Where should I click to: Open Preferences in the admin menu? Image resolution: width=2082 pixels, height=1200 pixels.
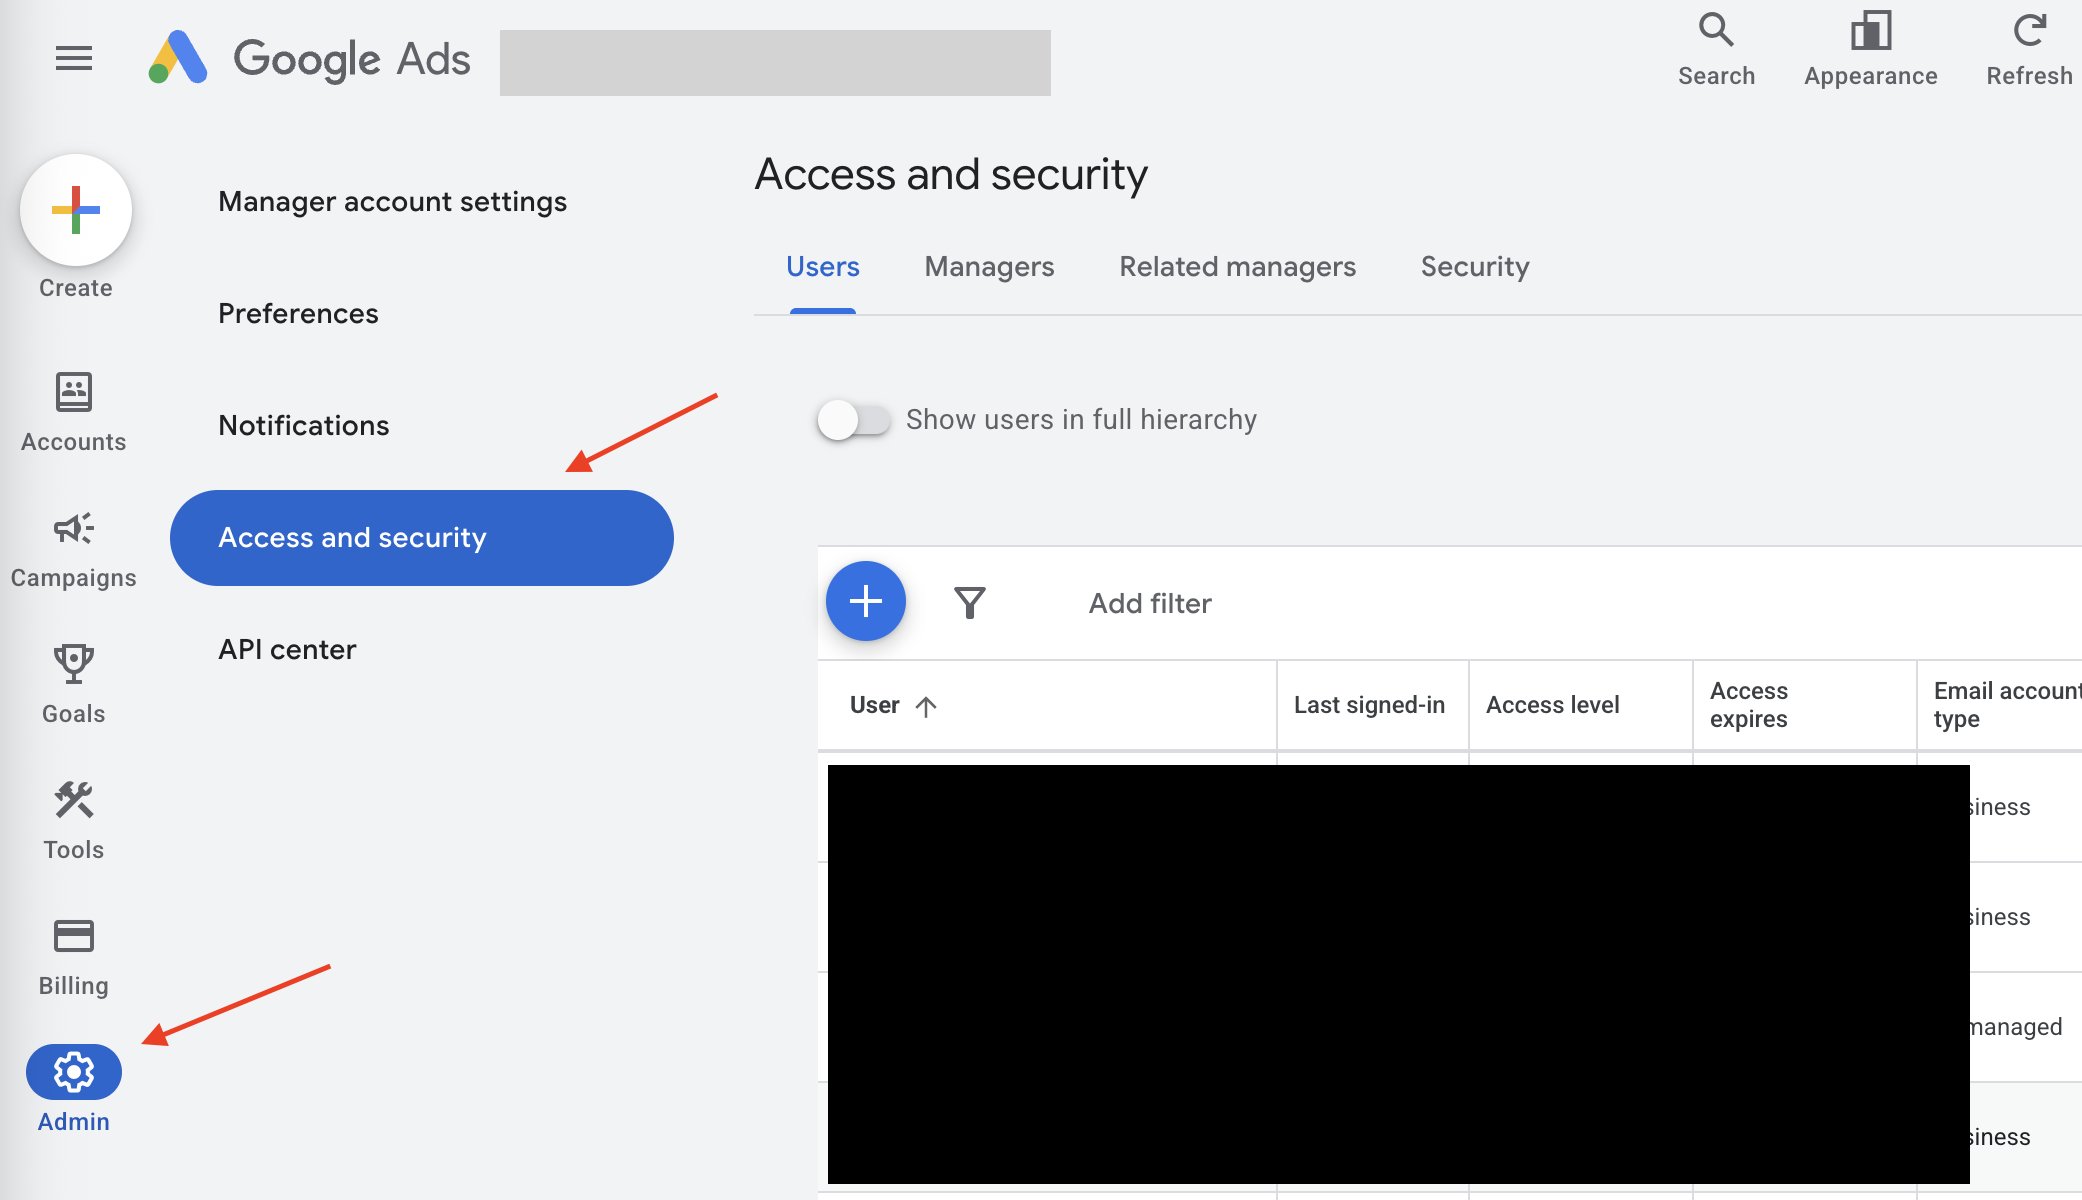(x=298, y=314)
